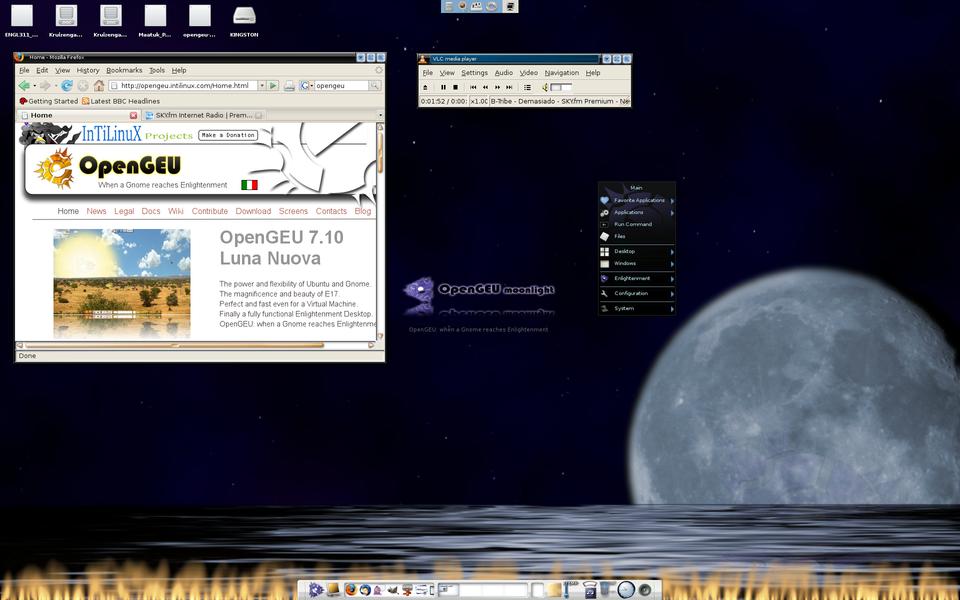Image resolution: width=960 pixels, height=600 pixels.
Task: Click the green Go button beside URL
Action: click(273, 86)
